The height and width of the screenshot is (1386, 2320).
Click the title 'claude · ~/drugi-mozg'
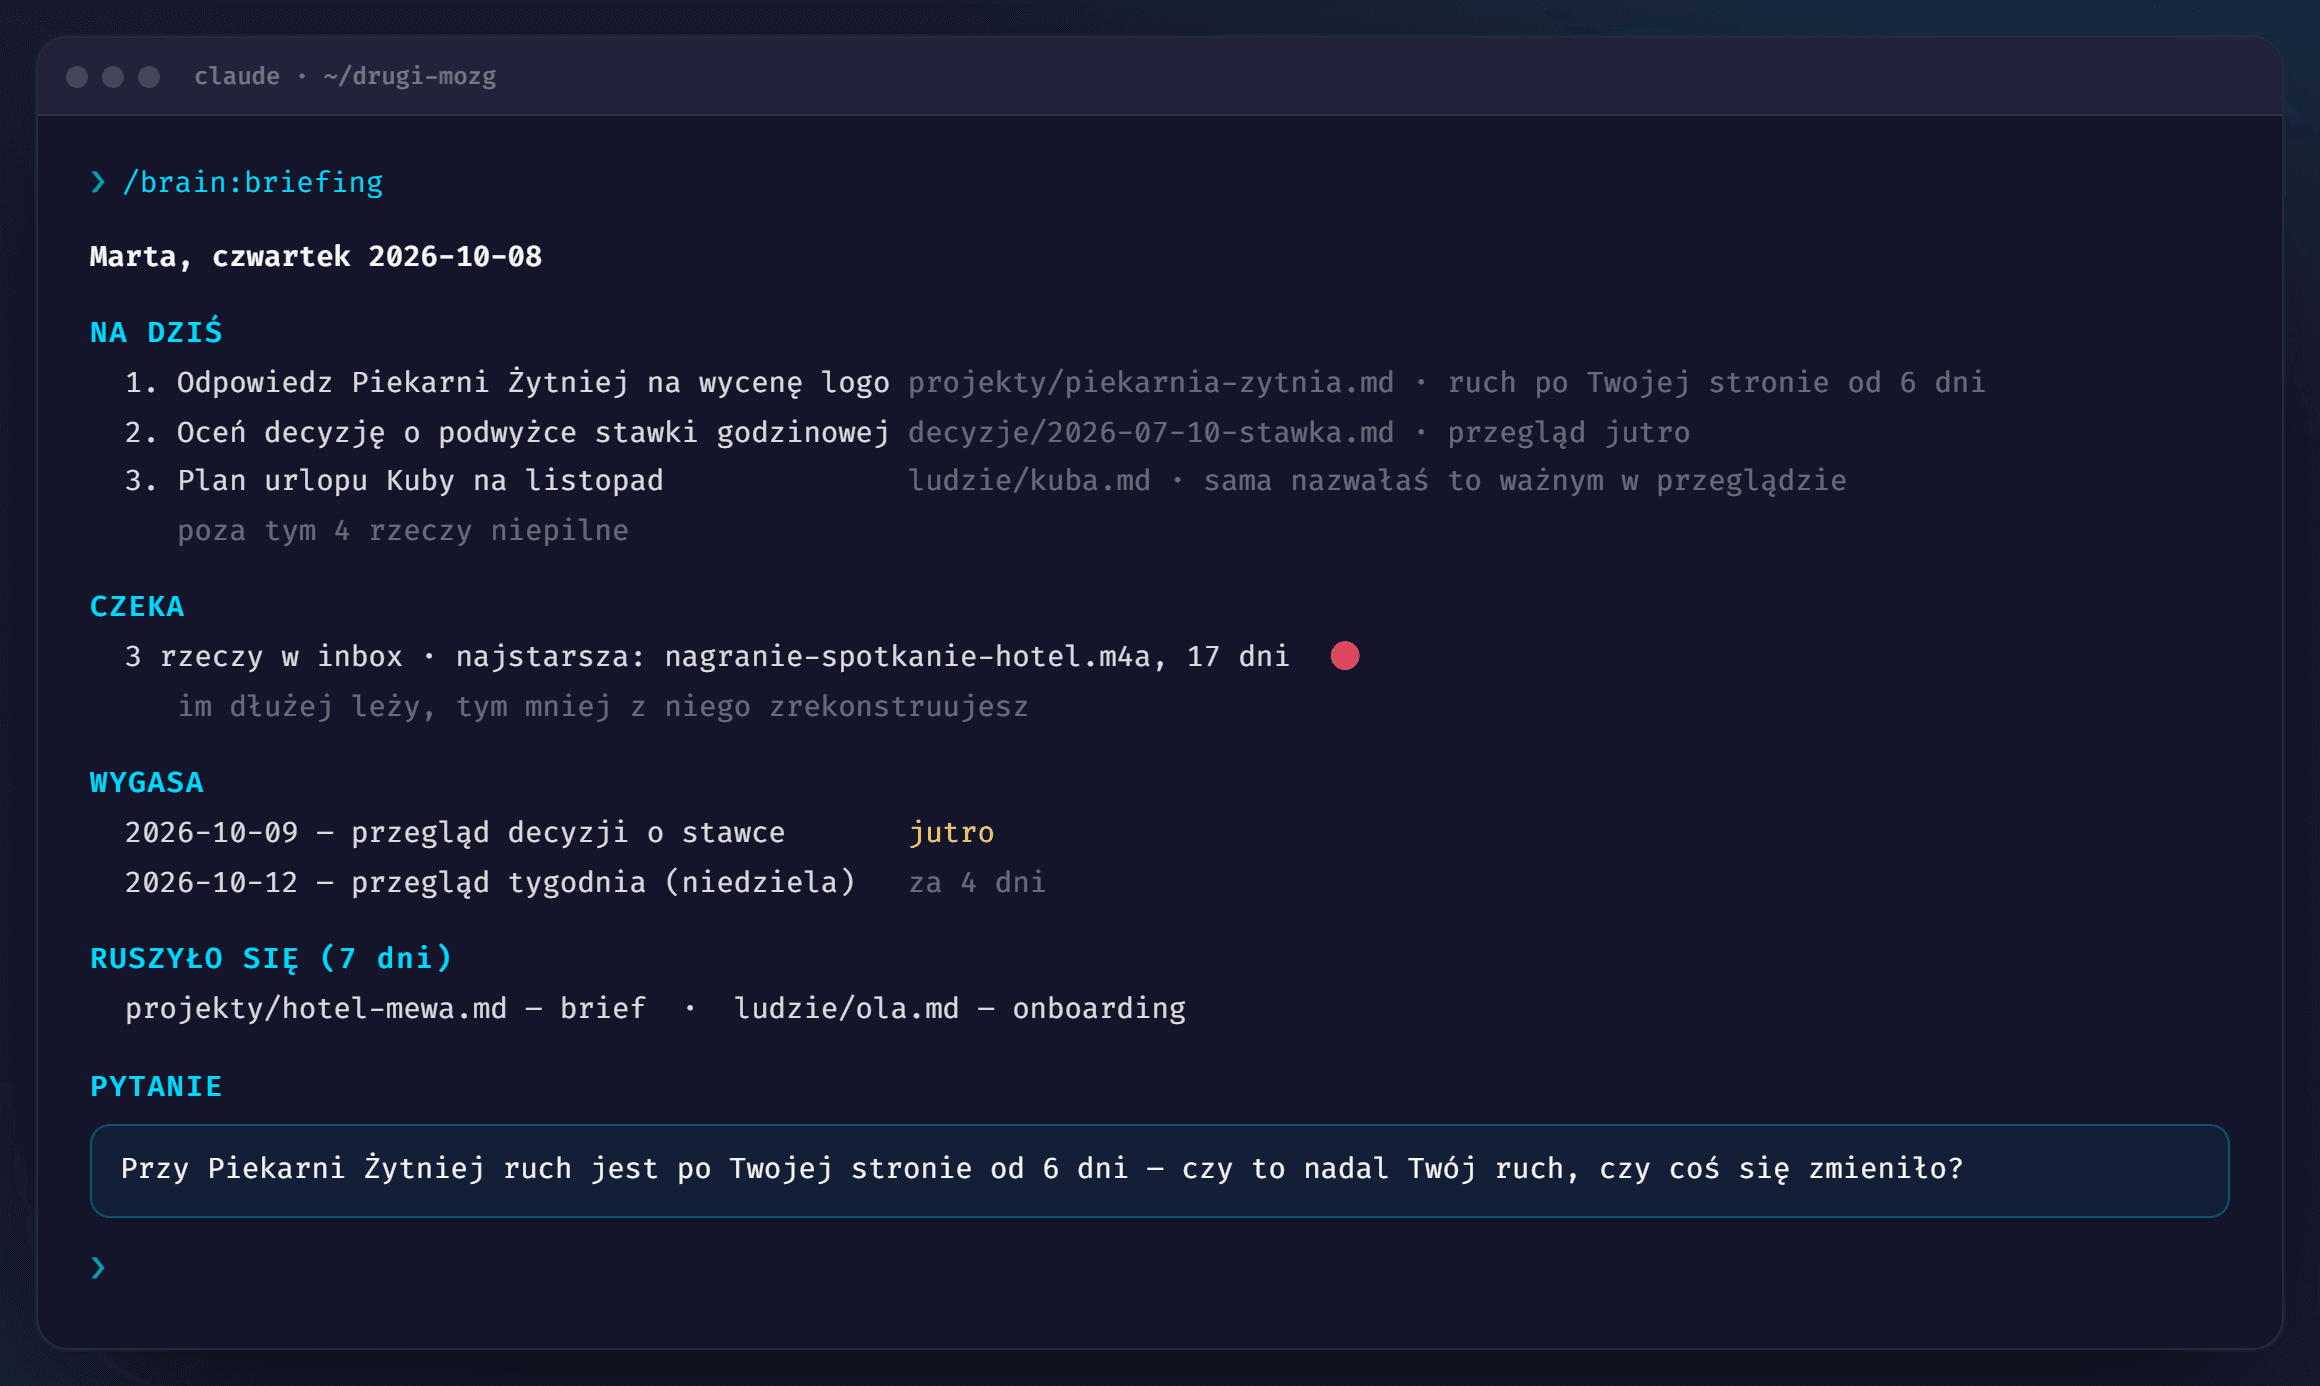pos(345,76)
